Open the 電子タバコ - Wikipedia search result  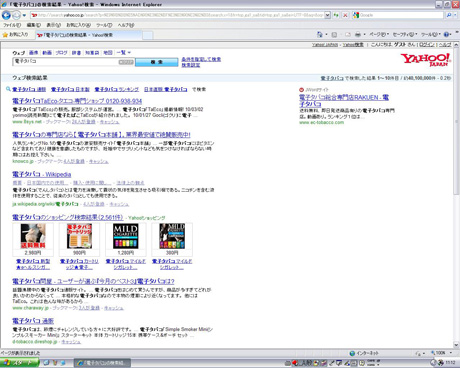click(42, 174)
